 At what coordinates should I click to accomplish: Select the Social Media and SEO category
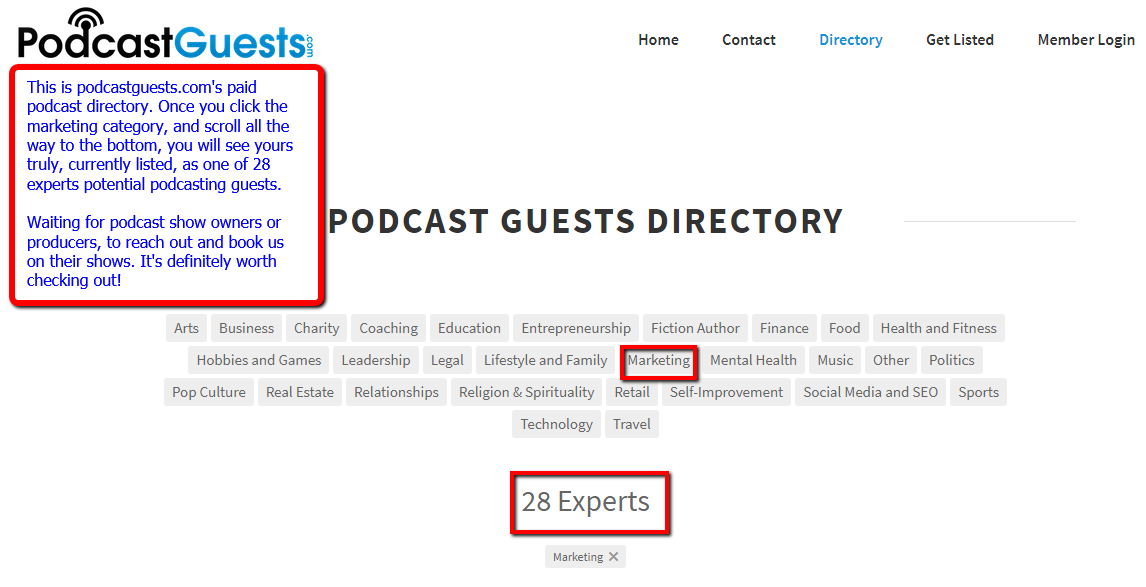(870, 392)
